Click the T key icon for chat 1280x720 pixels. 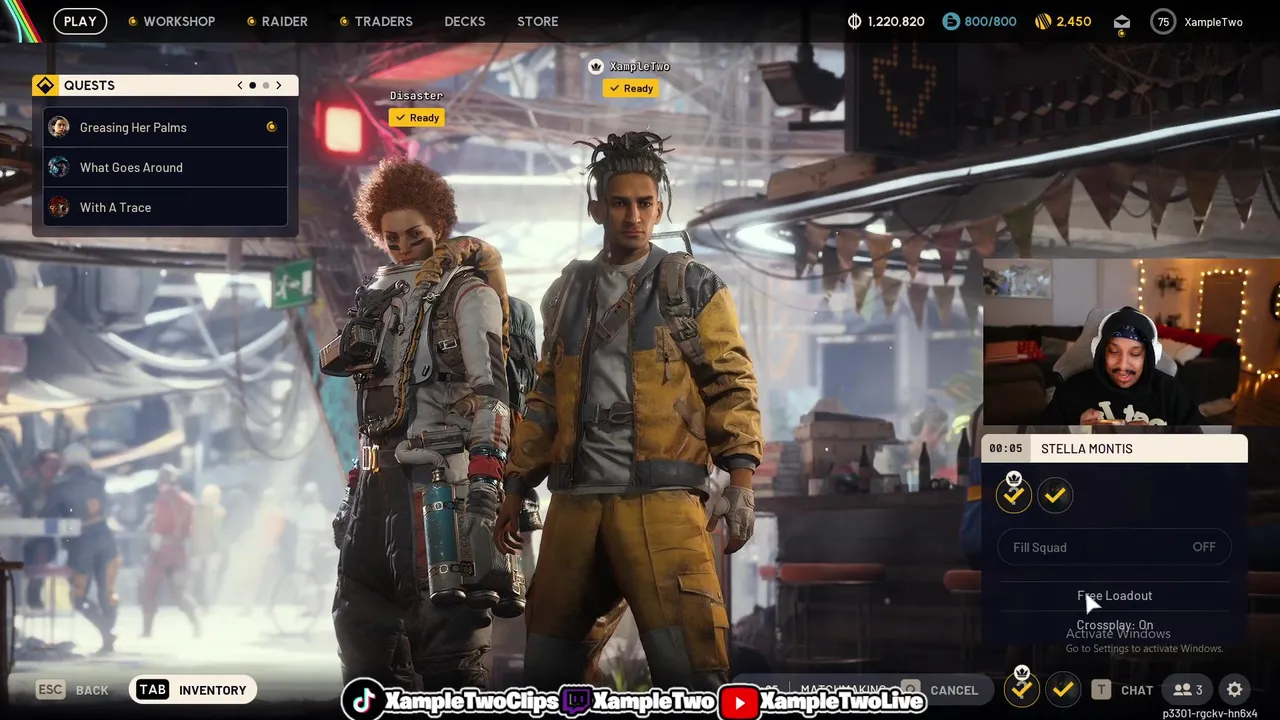coord(1101,690)
